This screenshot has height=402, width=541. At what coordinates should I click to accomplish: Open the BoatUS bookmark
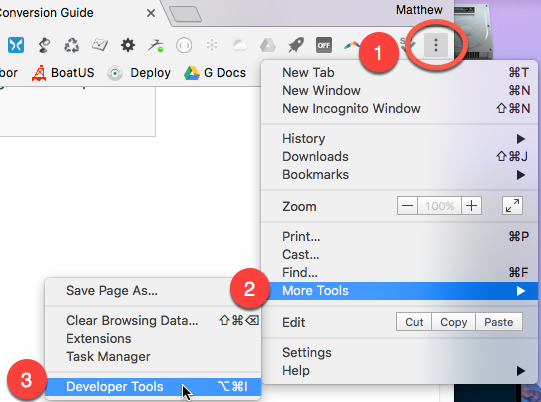click(x=63, y=73)
